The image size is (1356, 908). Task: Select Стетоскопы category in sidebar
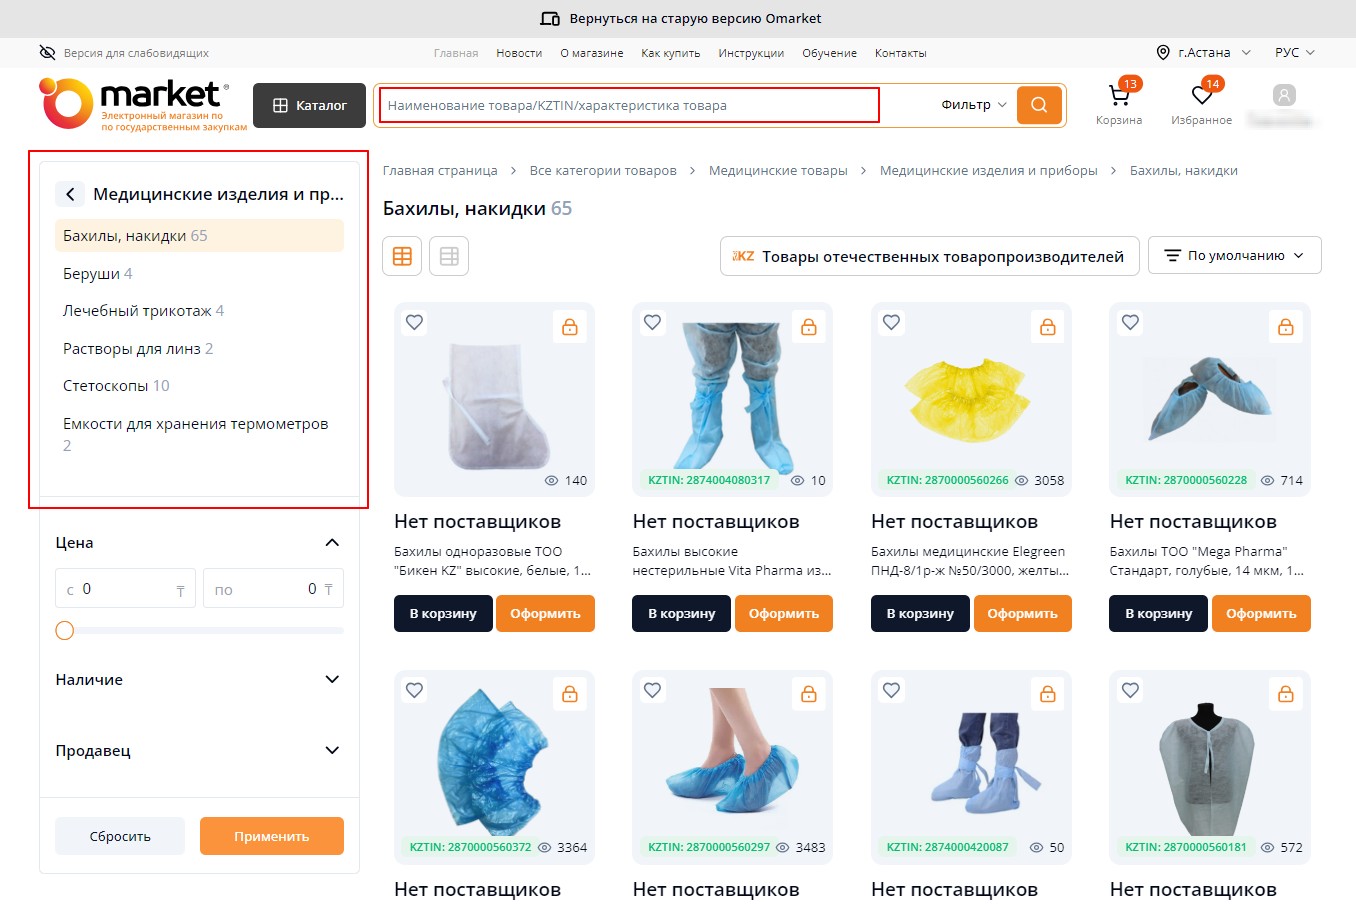click(x=116, y=386)
